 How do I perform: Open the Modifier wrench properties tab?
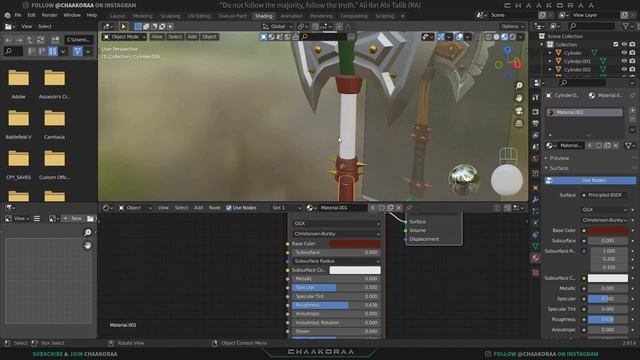pyautogui.click(x=536, y=200)
